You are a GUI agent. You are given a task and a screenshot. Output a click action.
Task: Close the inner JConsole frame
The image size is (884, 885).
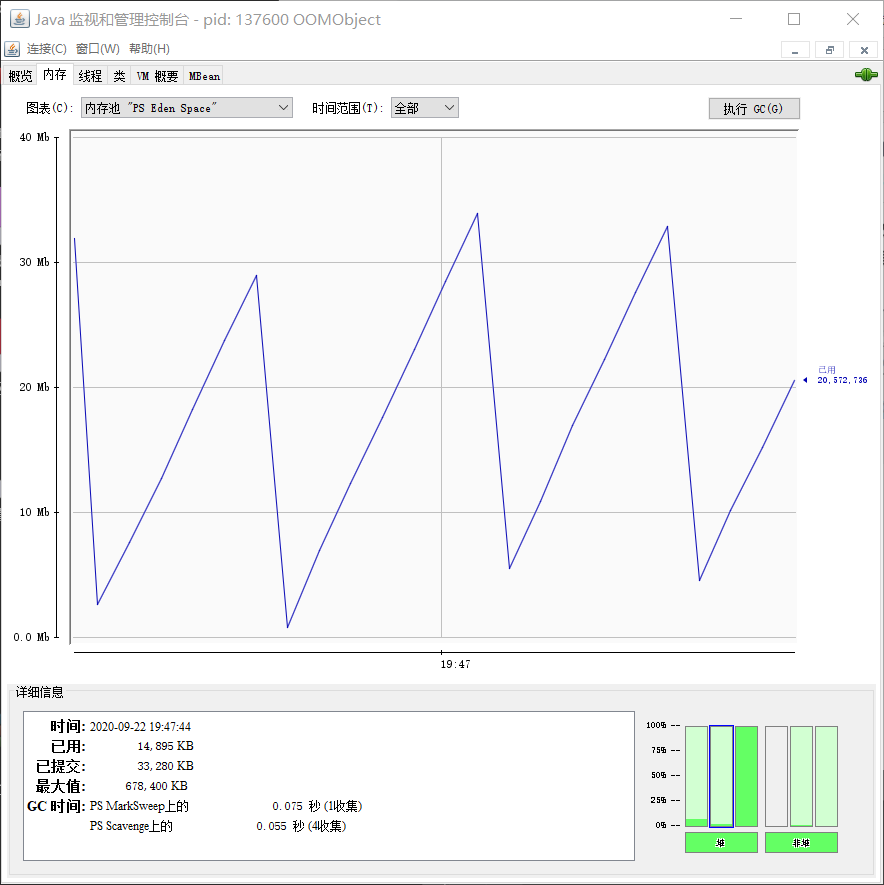pos(864,50)
